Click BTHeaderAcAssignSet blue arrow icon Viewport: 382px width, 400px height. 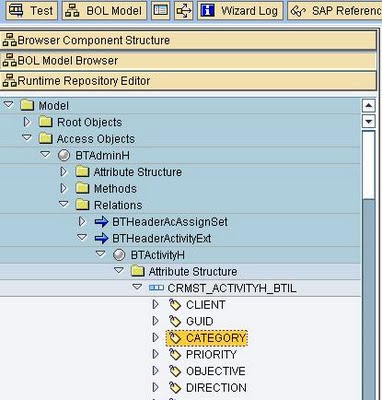pyautogui.click(x=101, y=222)
